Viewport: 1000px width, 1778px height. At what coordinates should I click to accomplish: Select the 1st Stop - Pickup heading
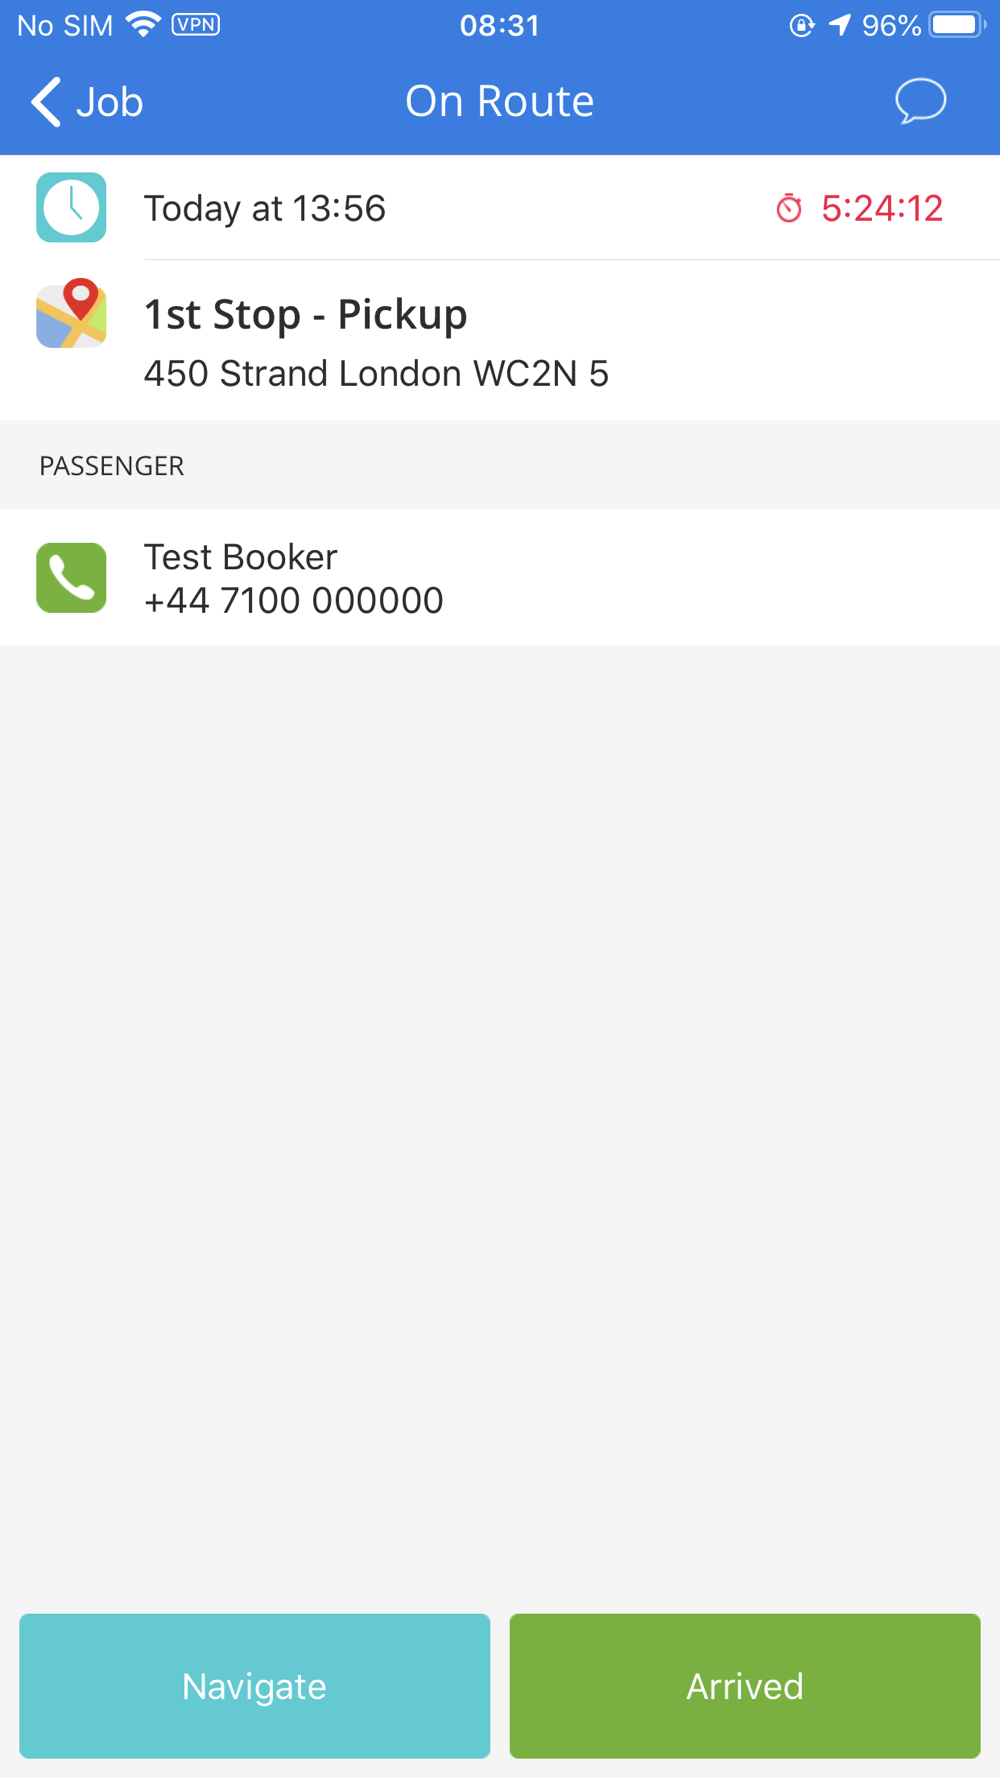(306, 314)
